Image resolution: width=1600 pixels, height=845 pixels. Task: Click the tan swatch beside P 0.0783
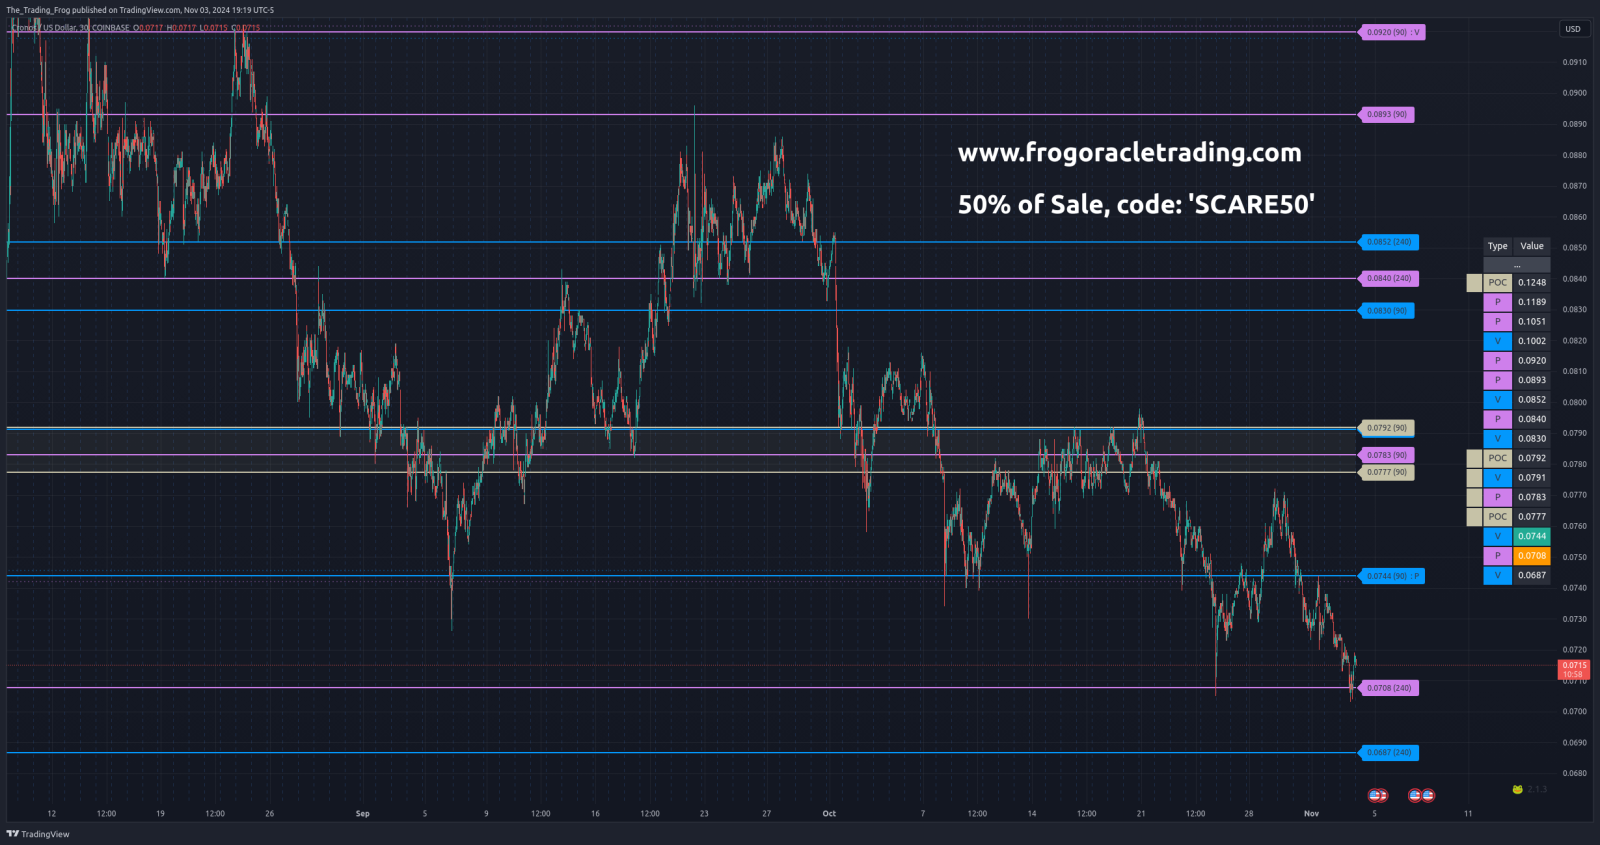1474,497
